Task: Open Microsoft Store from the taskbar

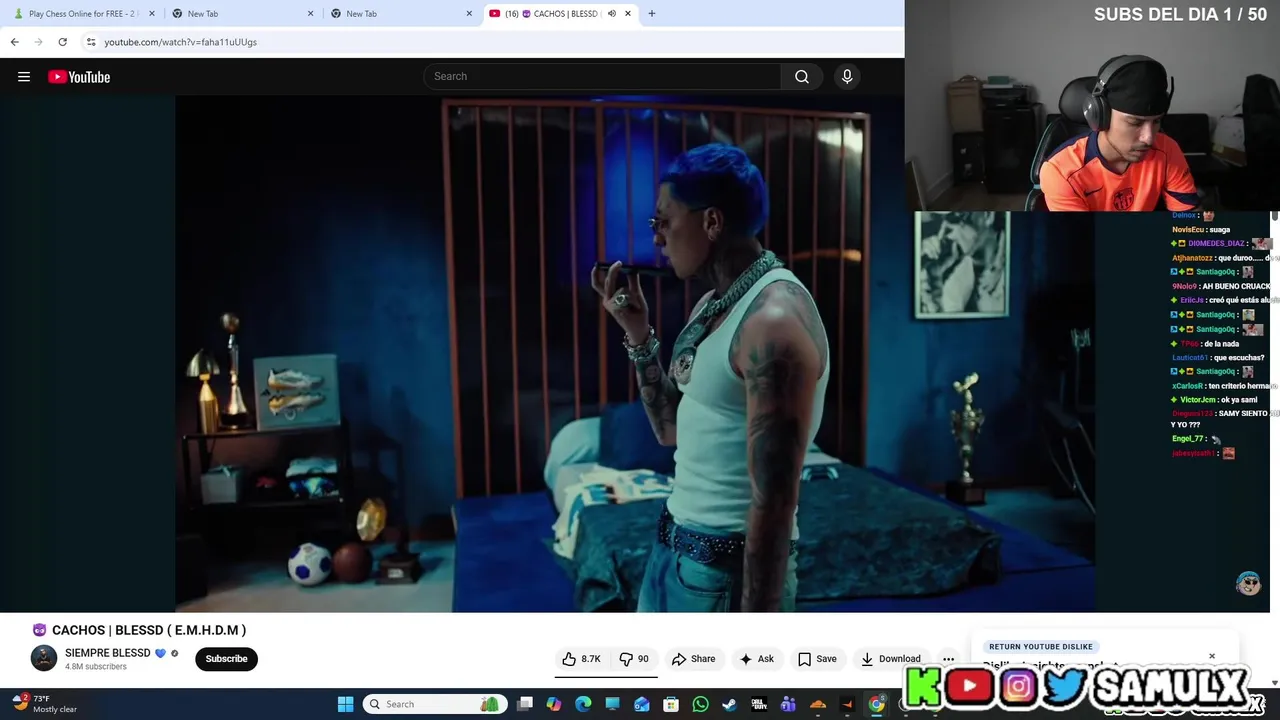Action: [671, 704]
